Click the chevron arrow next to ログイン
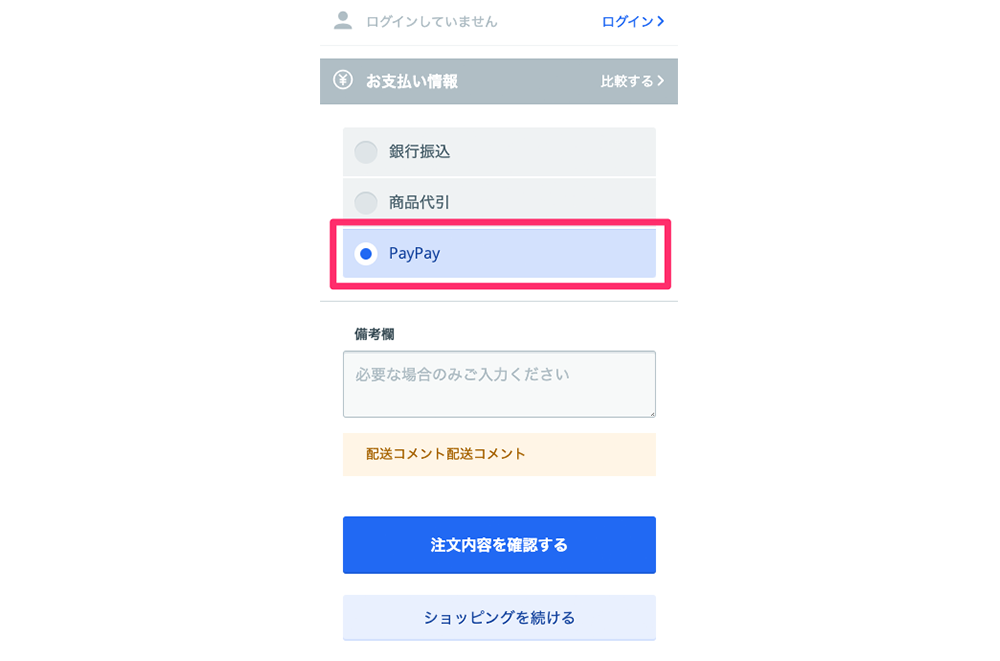 pyautogui.click(x=661, y=21)
